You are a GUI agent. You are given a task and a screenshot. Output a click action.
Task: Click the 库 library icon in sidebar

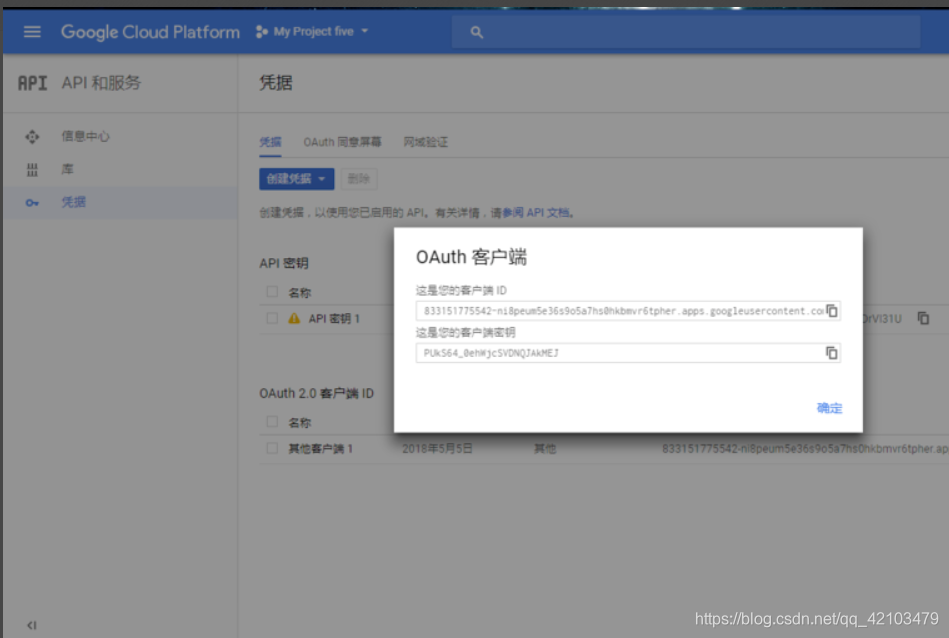(x=34, y=169)
